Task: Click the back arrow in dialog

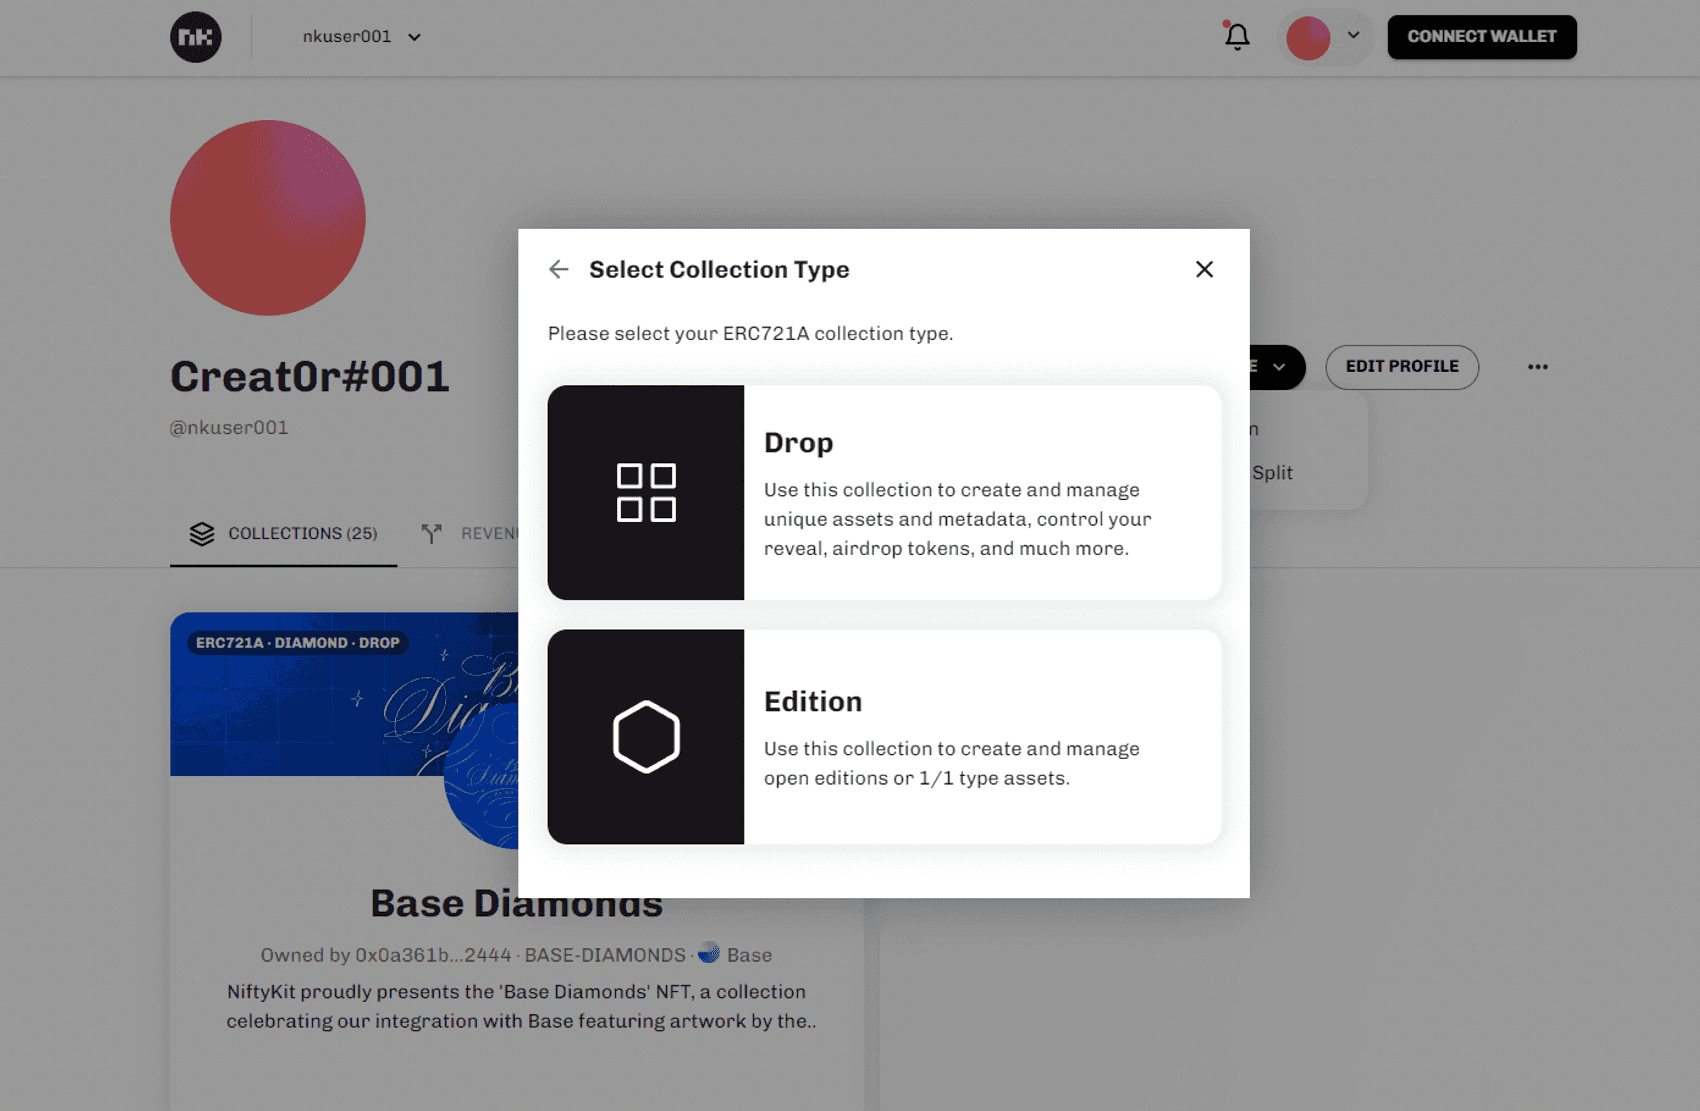Action: (x=559, y=269)
